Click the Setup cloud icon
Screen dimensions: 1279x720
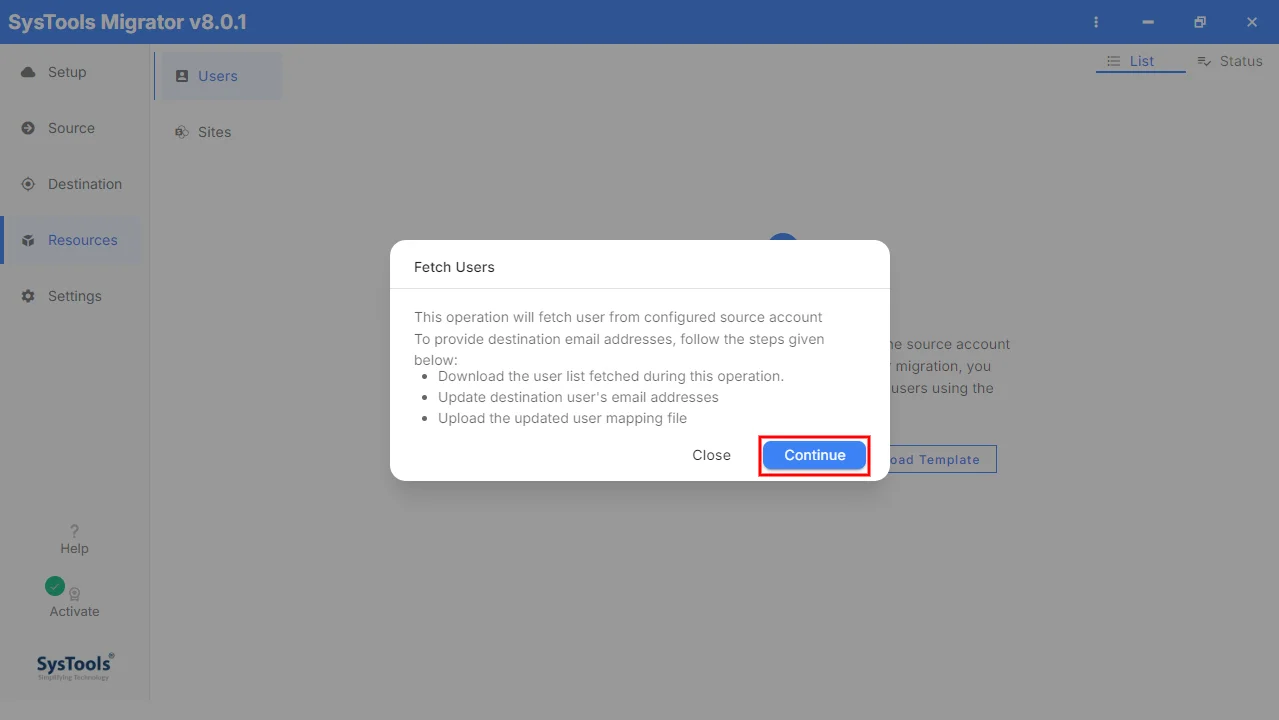pos(28,72)
